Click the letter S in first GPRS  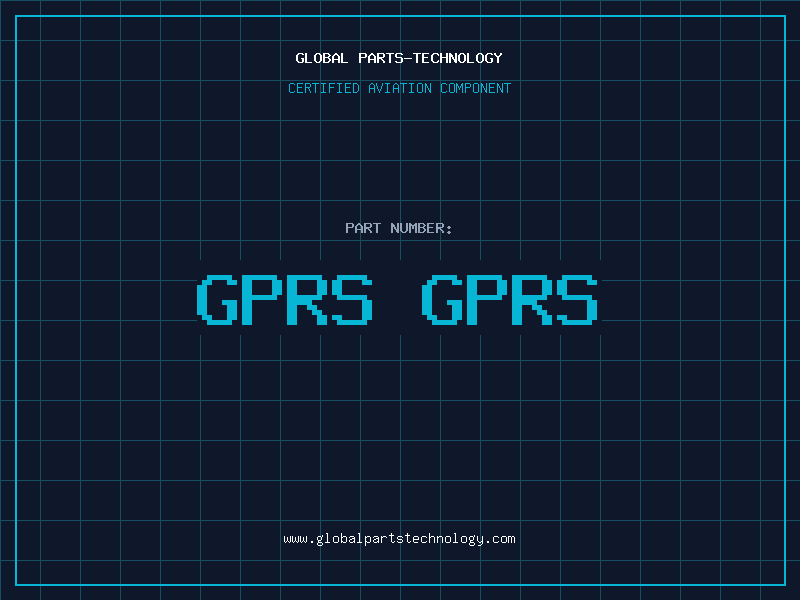pos(353,300)
